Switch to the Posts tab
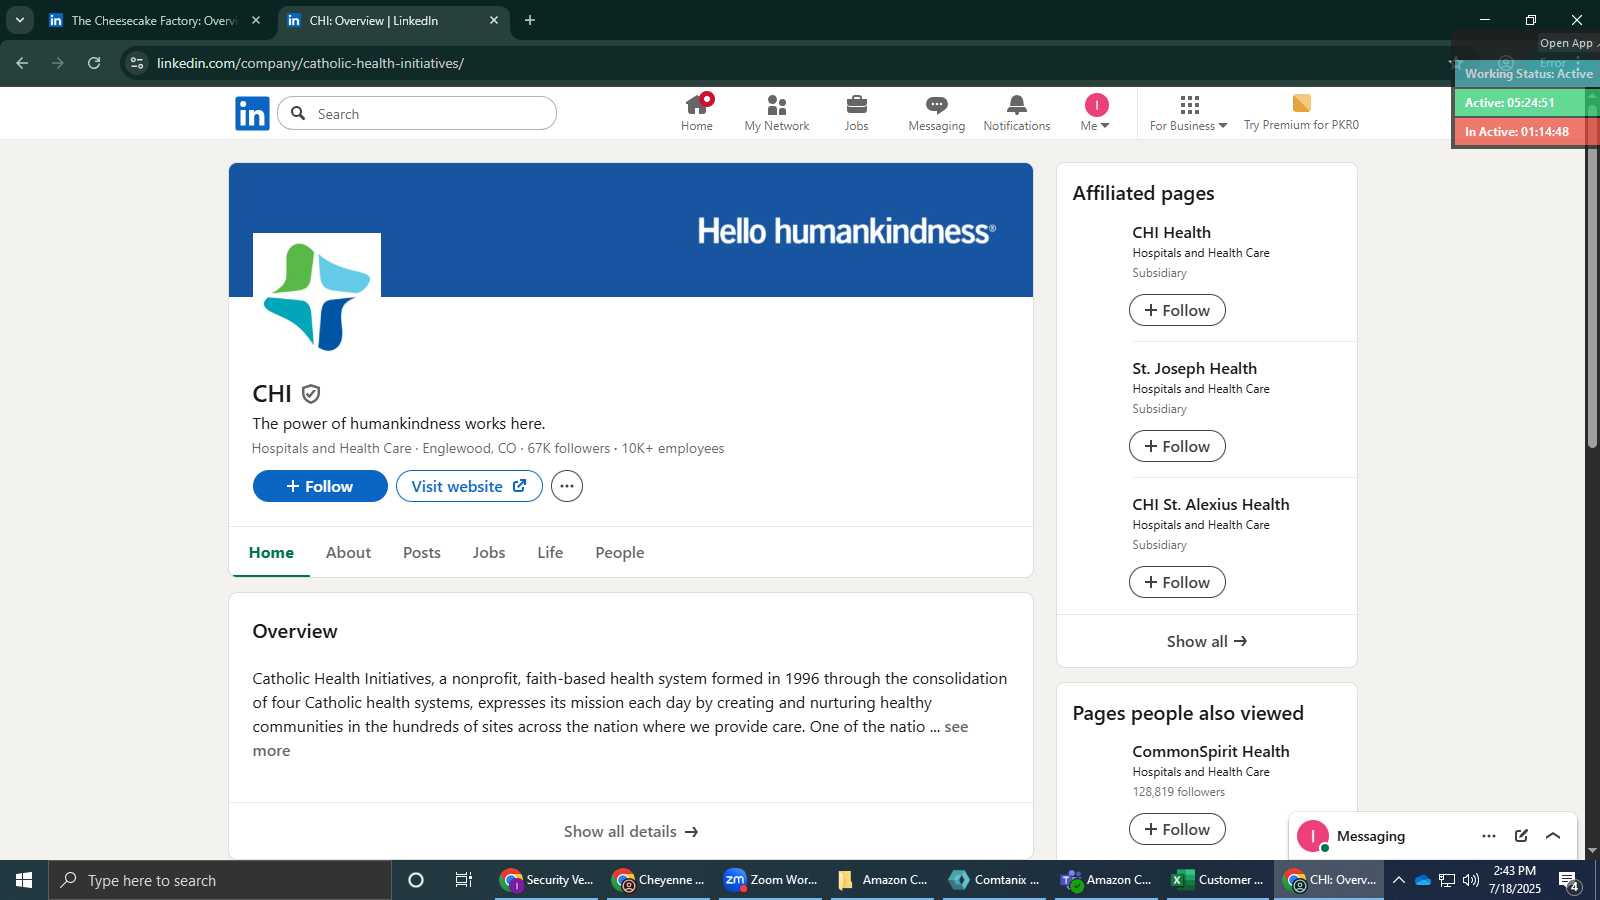Screen dimensions: 1600x900 (x=422, y=552)
